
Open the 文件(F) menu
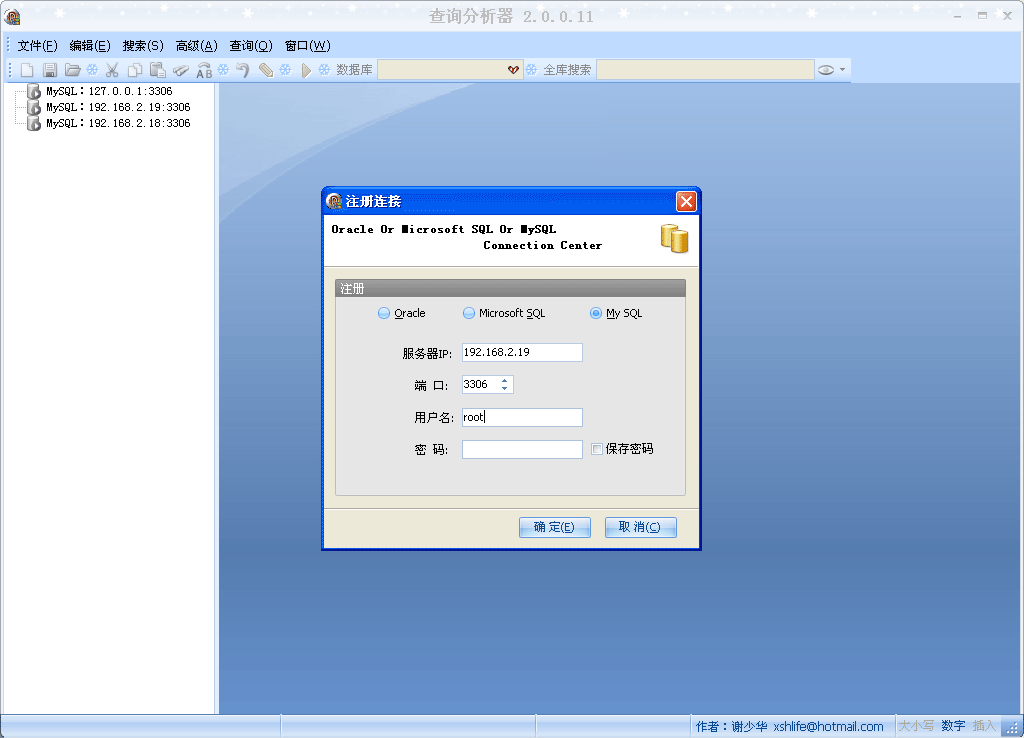pyautogui.click(x=37, y=46)
